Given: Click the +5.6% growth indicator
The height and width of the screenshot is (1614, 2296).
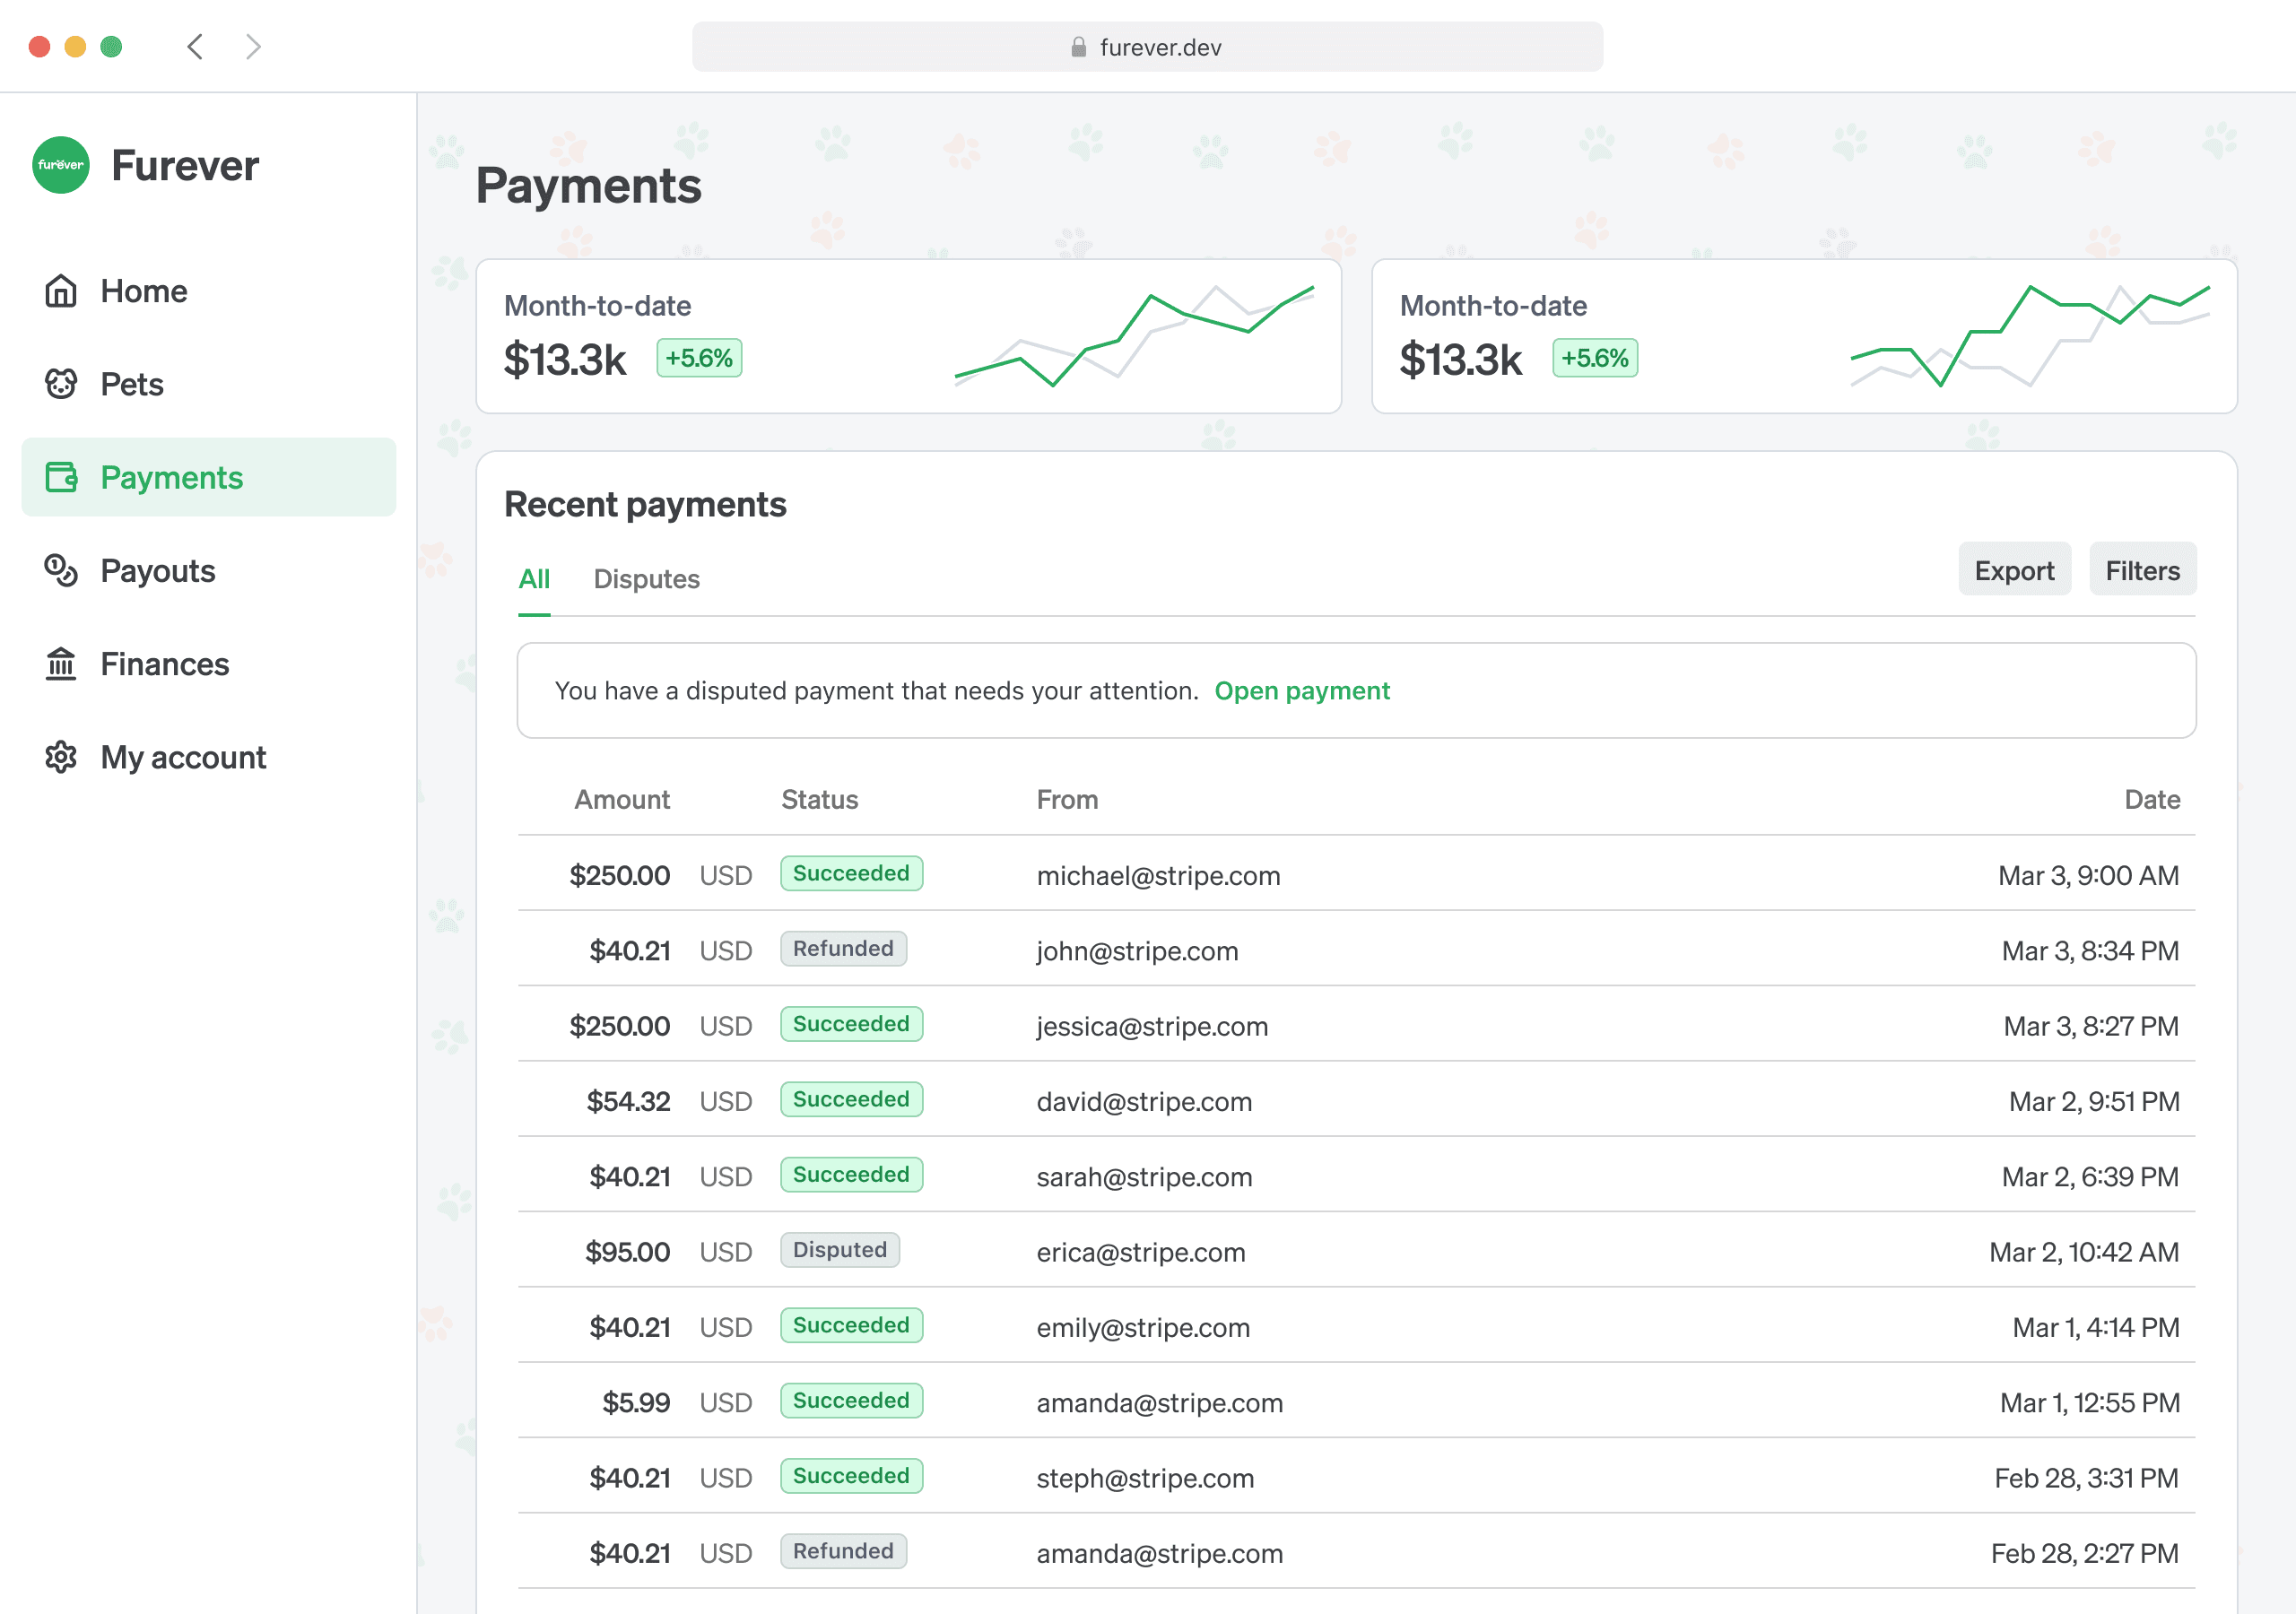Looking at the screenshot, I should [698, 357].
